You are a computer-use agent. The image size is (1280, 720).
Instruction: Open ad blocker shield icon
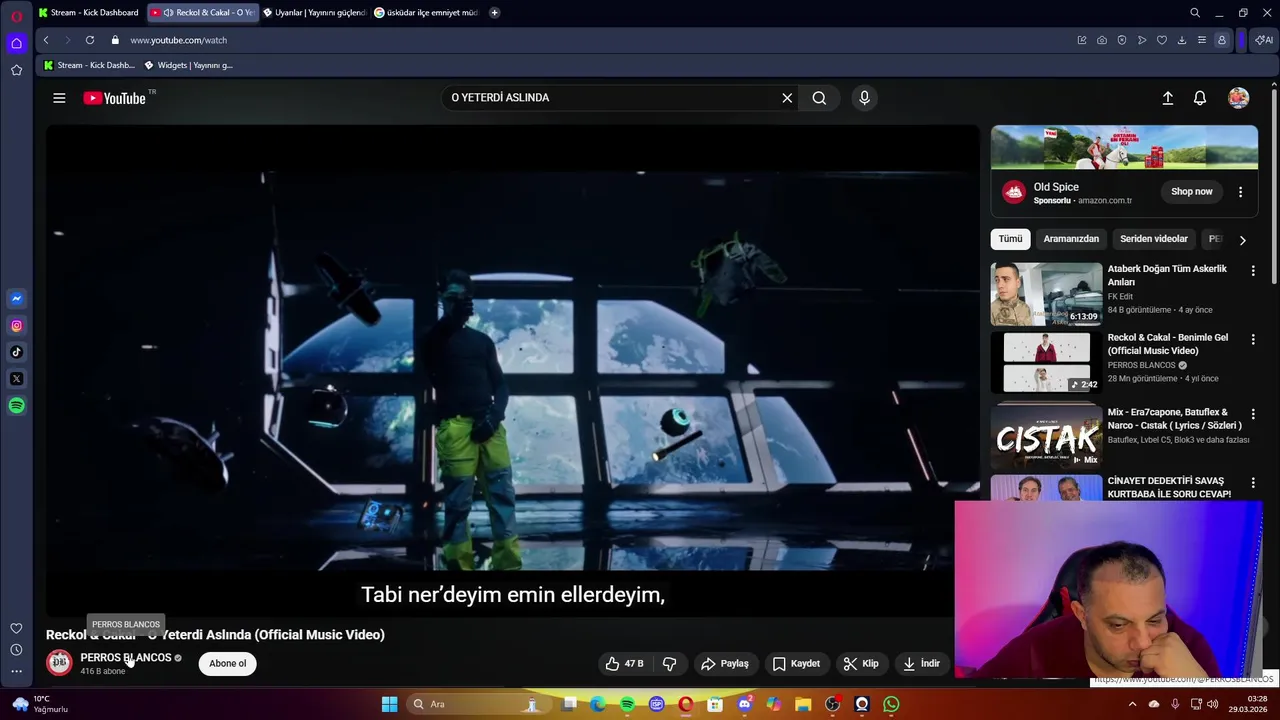point(1122,40)
